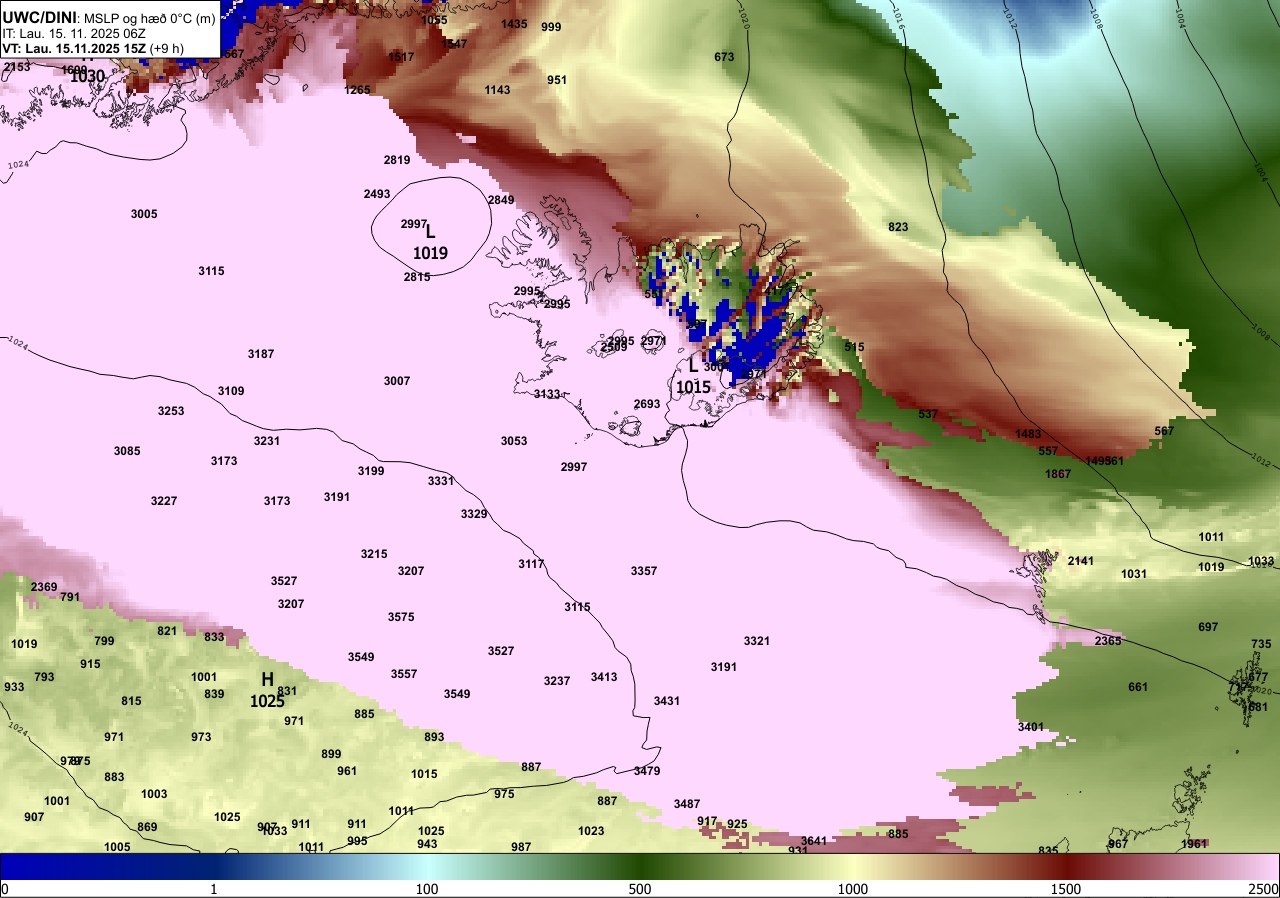Click the height value 3109
The width and height of the screenshot is (1280, 898).
tap(231, 391)
